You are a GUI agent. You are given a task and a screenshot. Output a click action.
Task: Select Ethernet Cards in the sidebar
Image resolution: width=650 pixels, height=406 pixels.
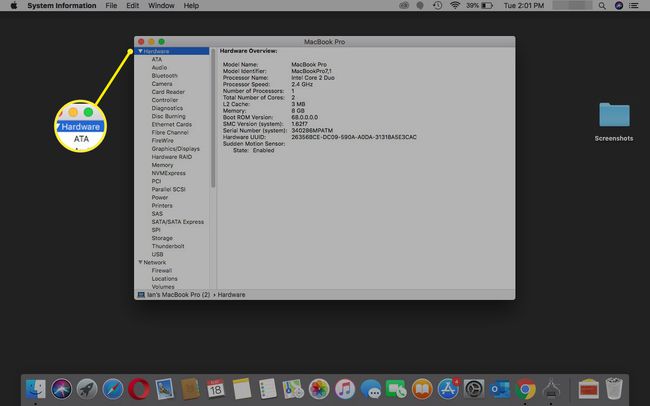click(x=172, y=124)
